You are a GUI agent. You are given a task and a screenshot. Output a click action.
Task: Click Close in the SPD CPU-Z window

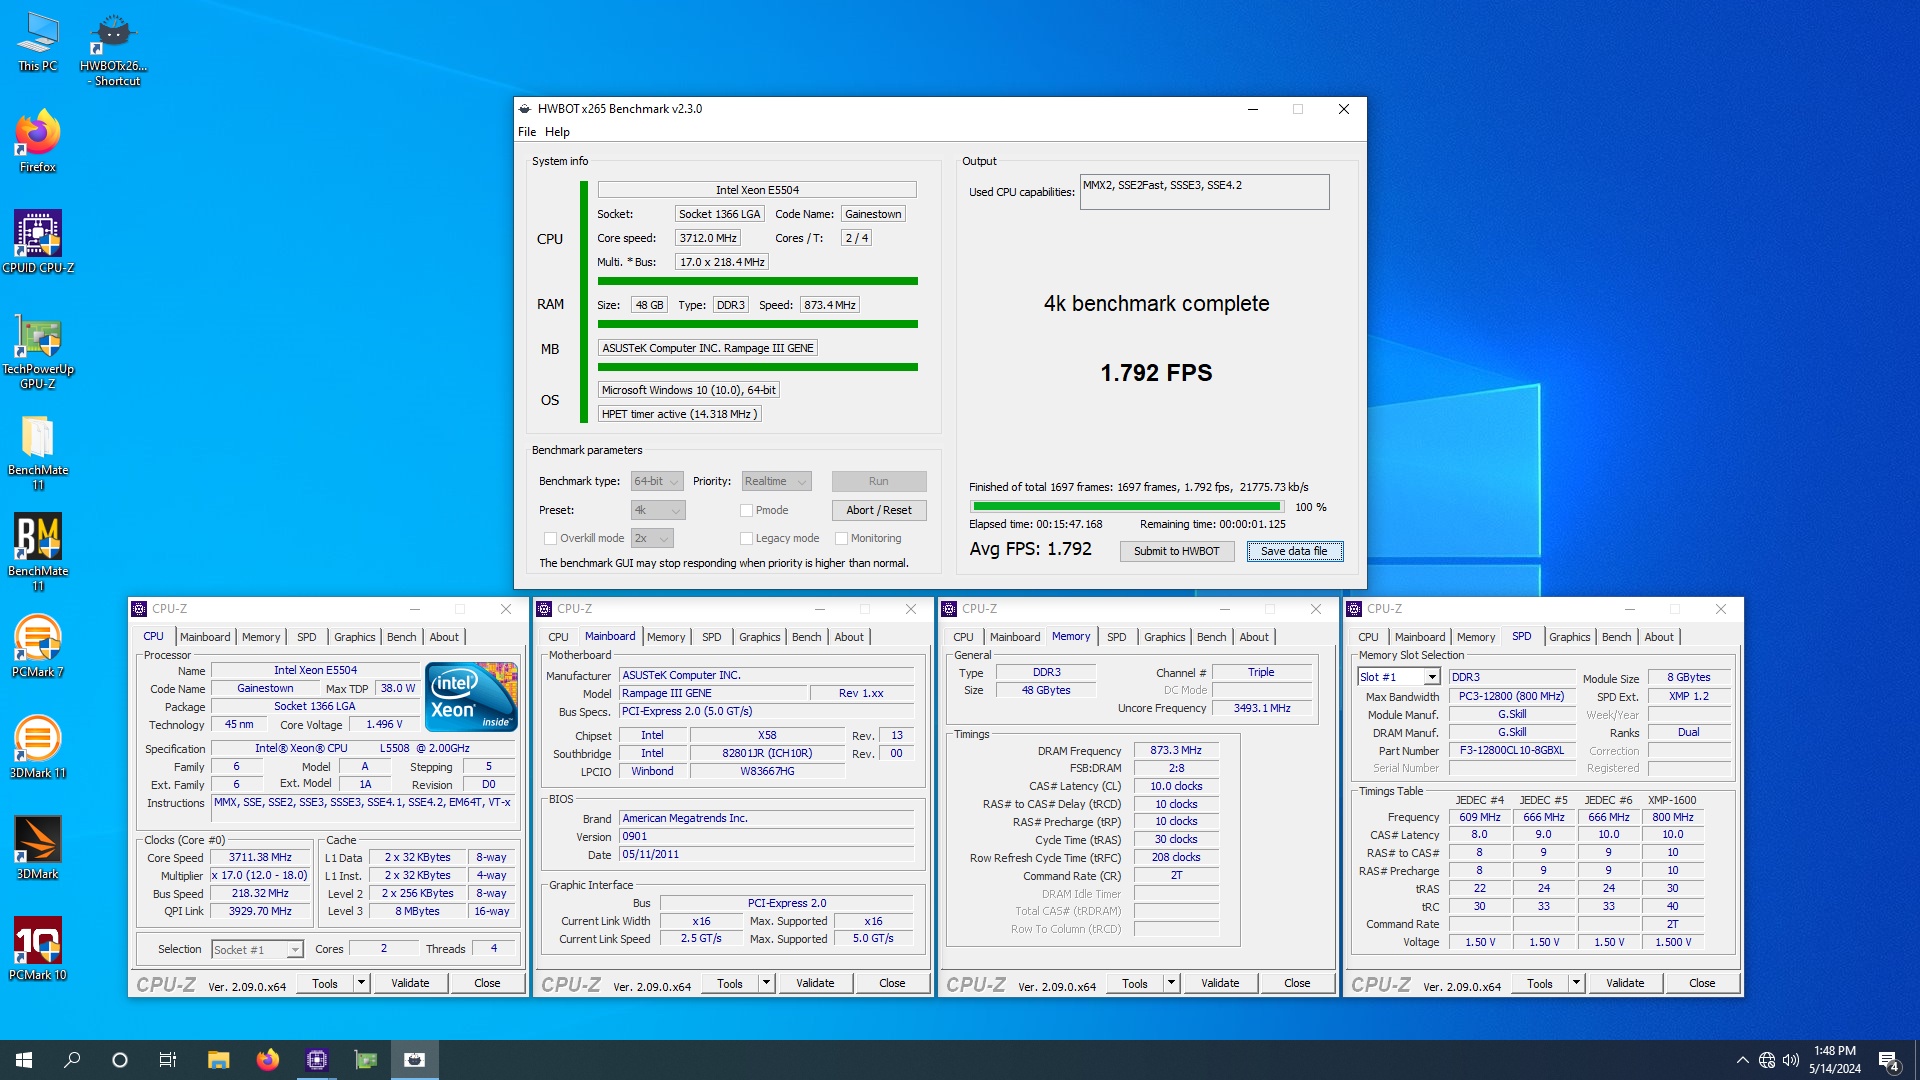click(x=1702, y=983)
